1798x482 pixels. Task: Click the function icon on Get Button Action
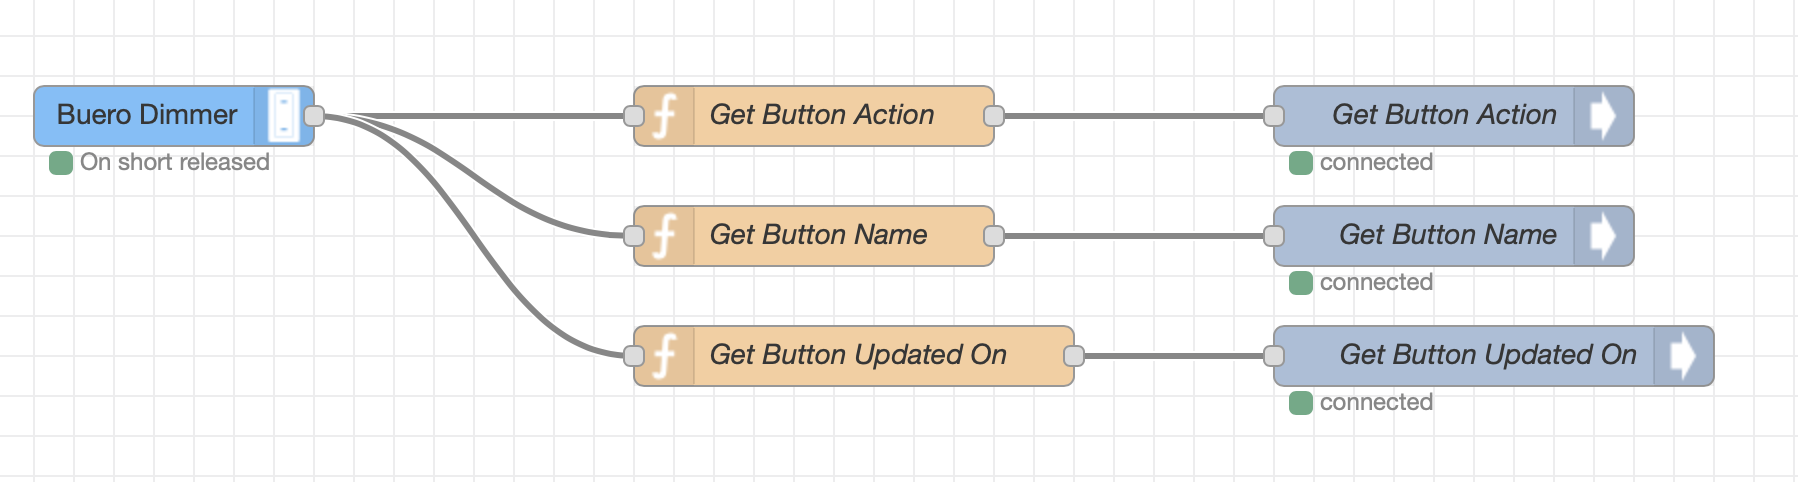(x=665, y=116)
